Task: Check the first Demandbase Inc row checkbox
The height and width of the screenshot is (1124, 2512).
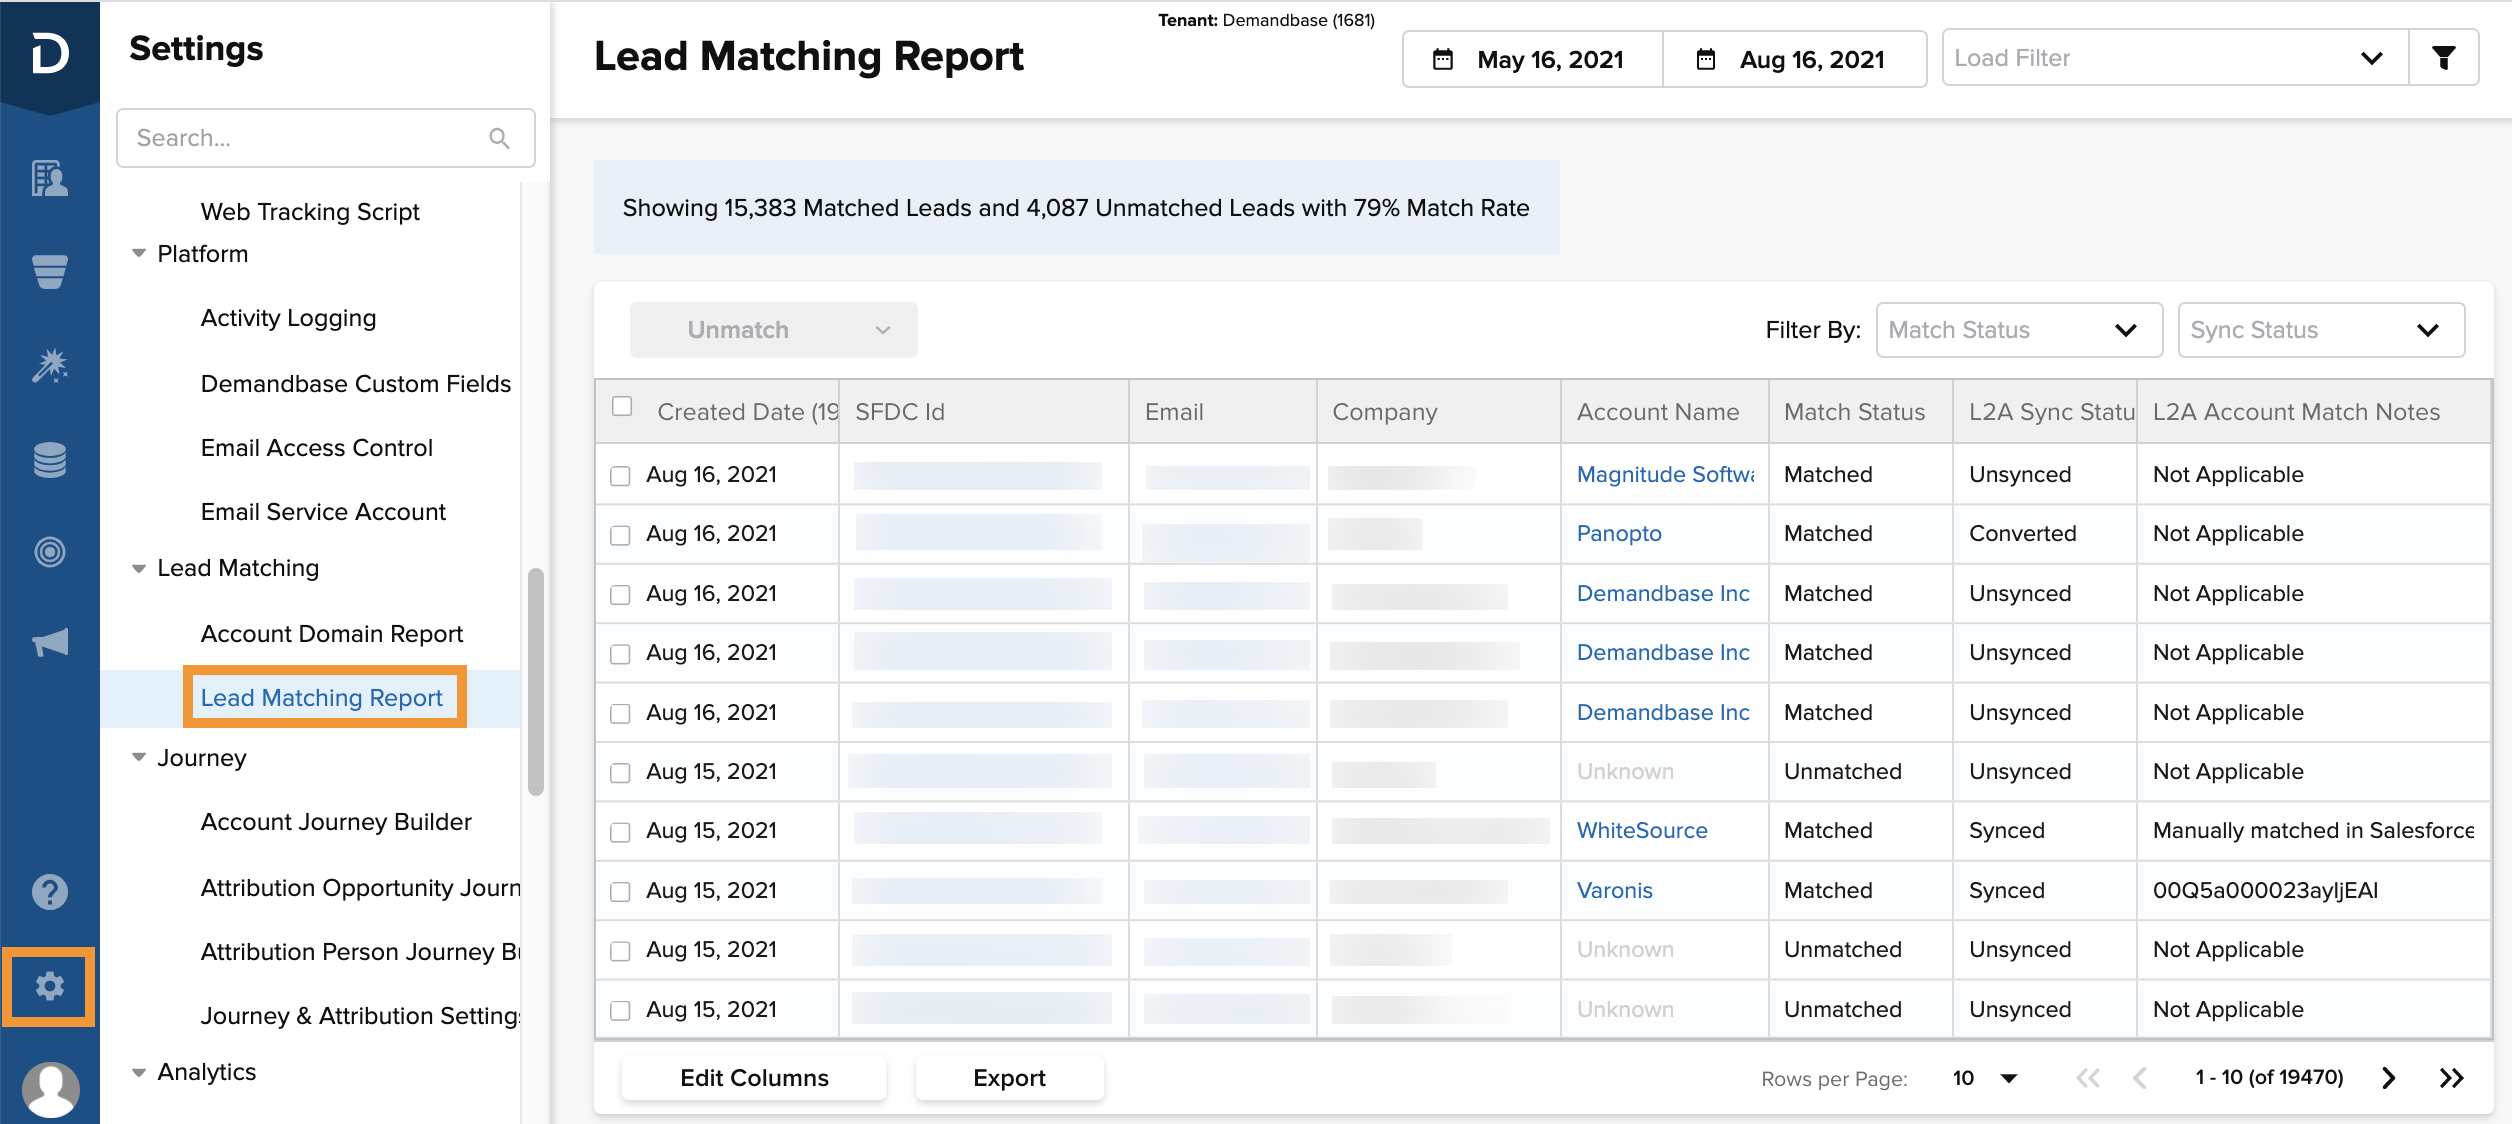Action: (x=620, y=595)
